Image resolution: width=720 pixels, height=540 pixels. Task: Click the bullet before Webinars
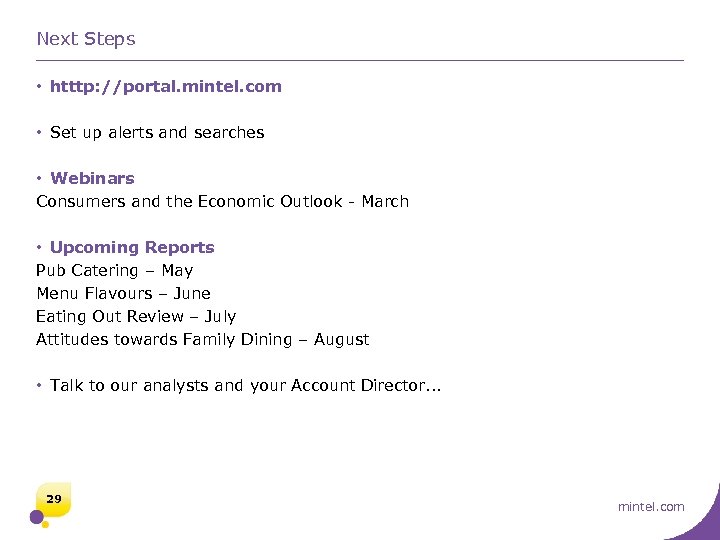tap(39, 179)
